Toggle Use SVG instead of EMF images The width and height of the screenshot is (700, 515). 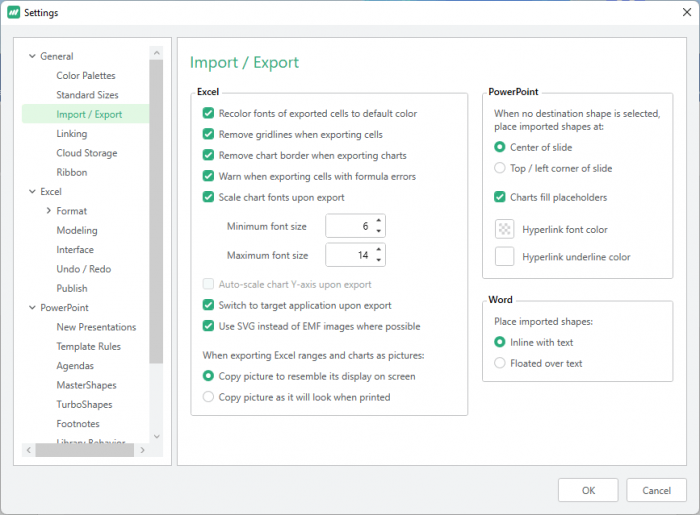click(x=208, y=326)
